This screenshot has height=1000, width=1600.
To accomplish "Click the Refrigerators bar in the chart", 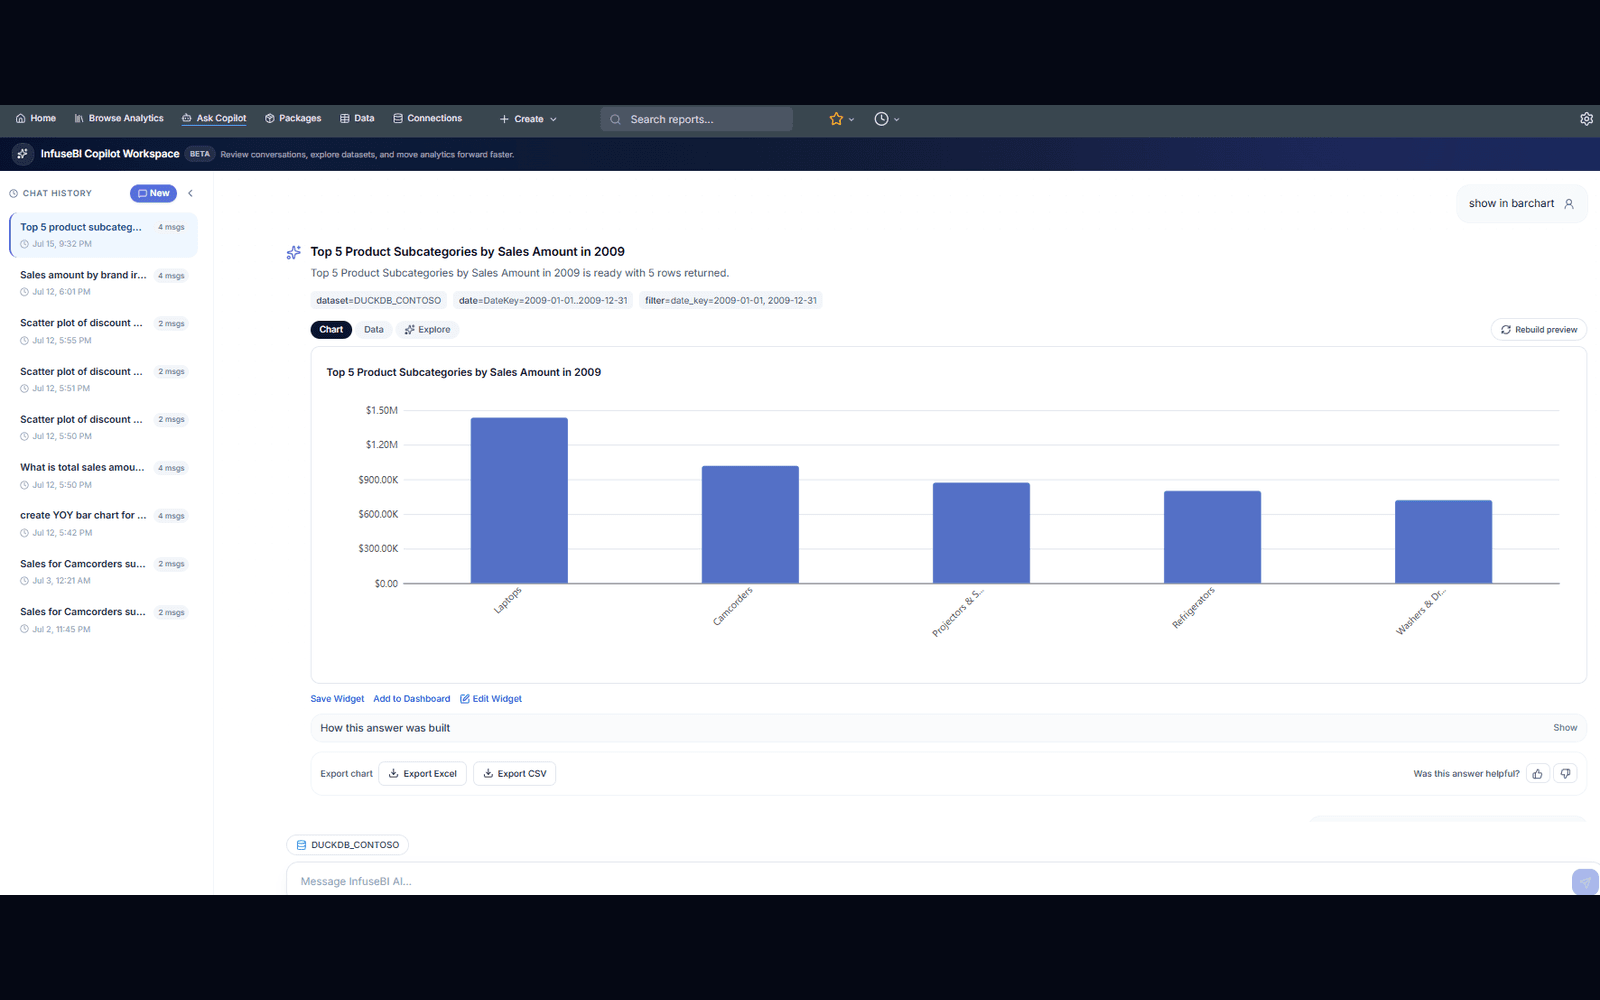I will point(1212,537).
